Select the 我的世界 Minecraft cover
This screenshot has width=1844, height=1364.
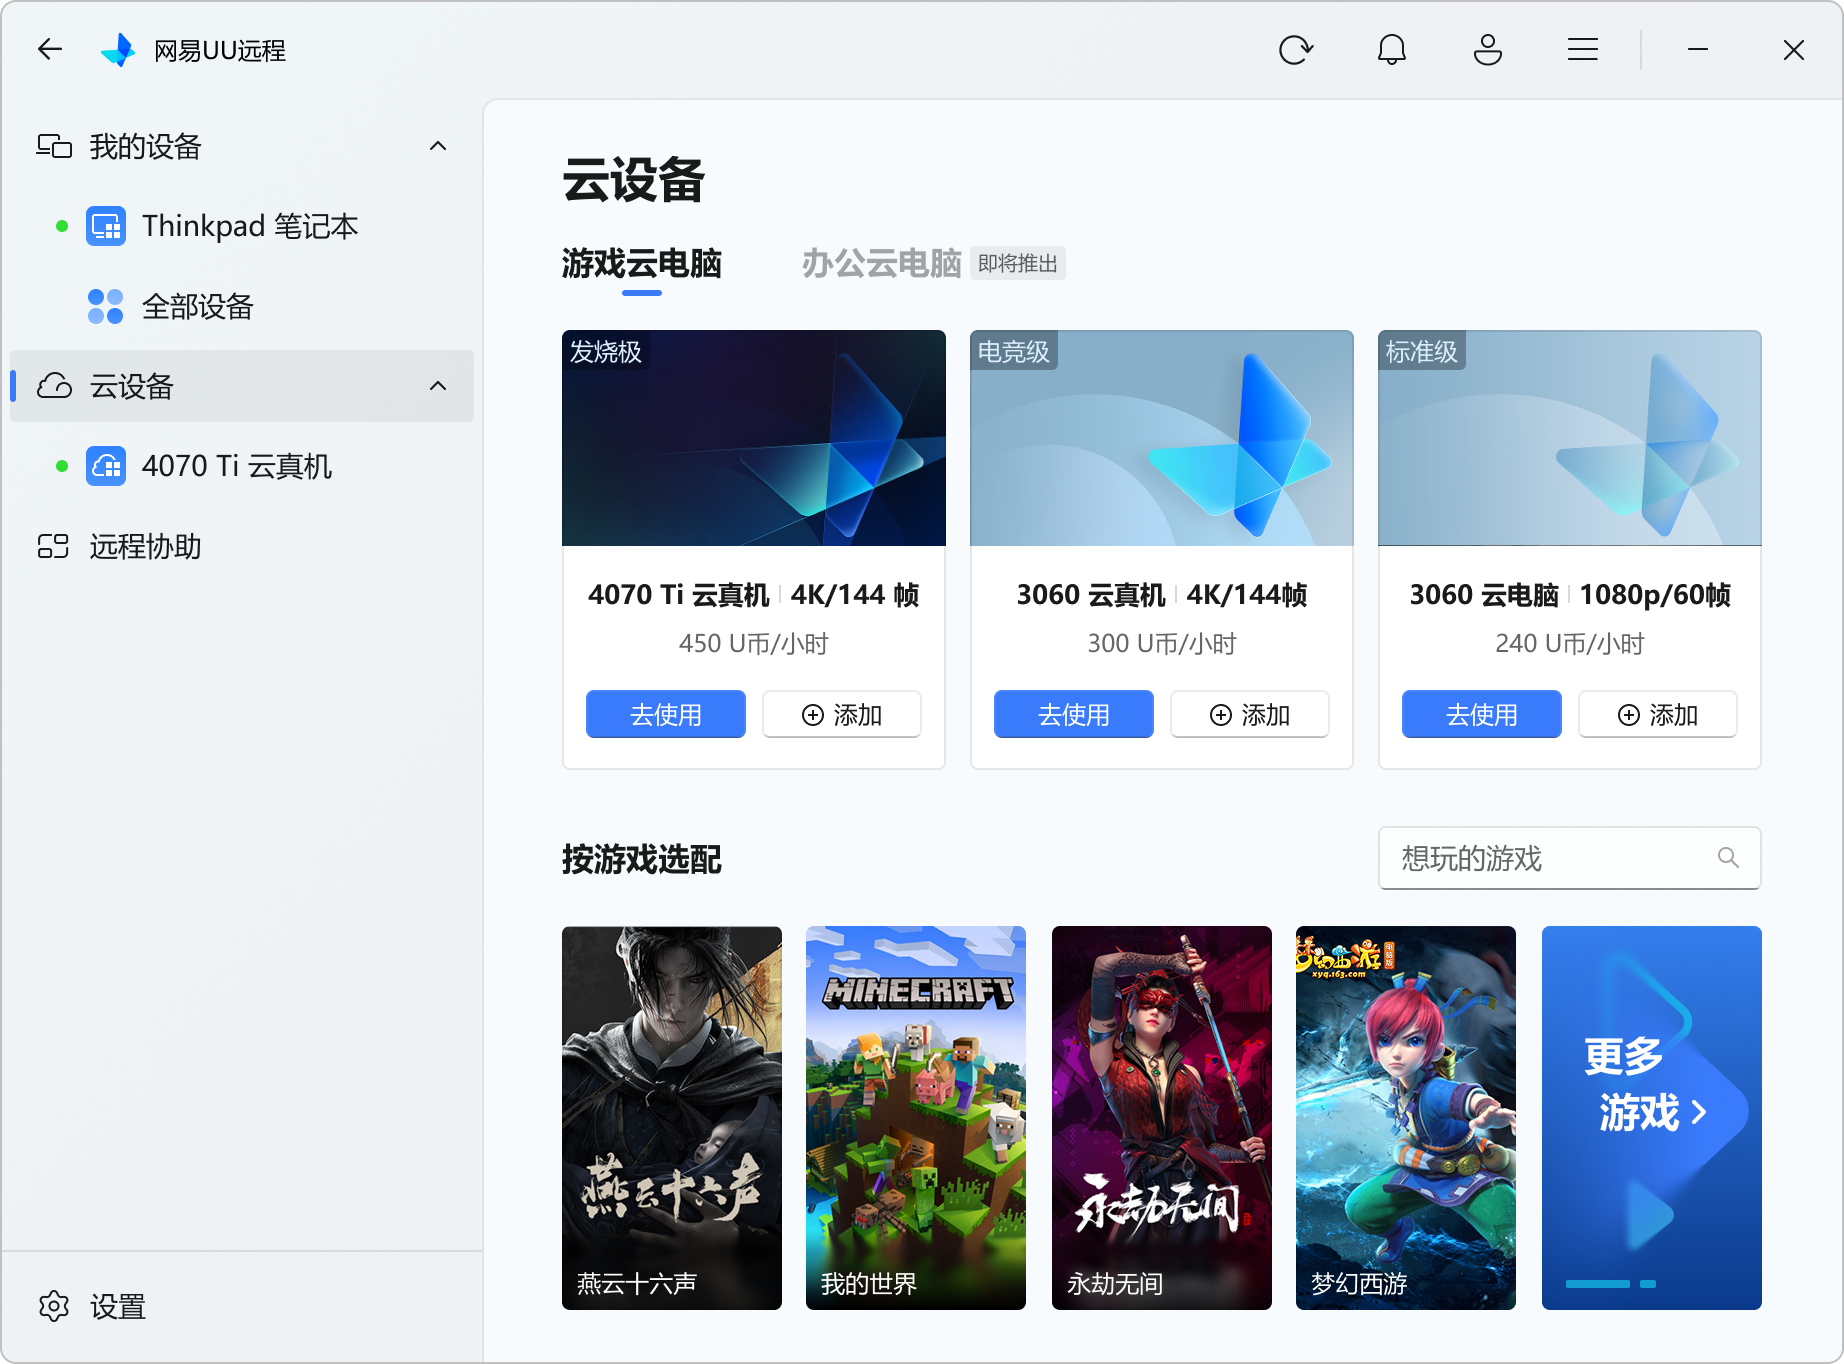(x=916, y=1118)
